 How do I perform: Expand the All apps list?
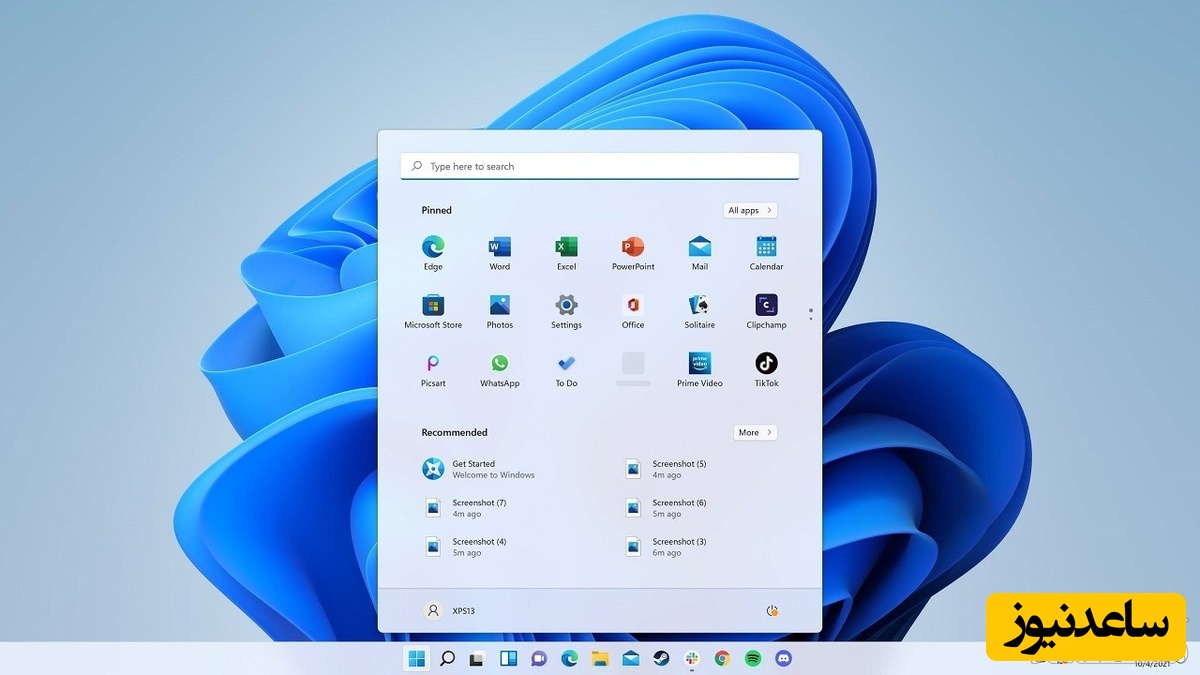pos(750,210)
